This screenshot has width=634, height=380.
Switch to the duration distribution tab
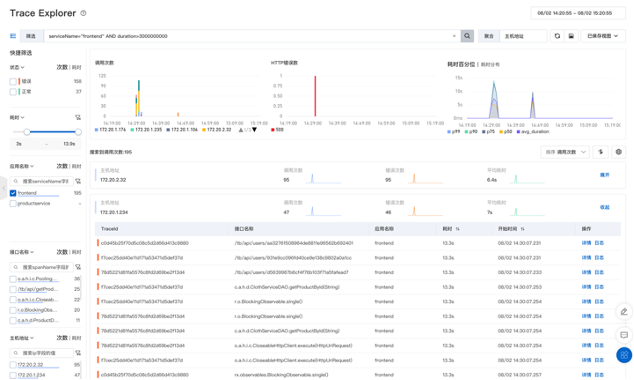[490, 65]
